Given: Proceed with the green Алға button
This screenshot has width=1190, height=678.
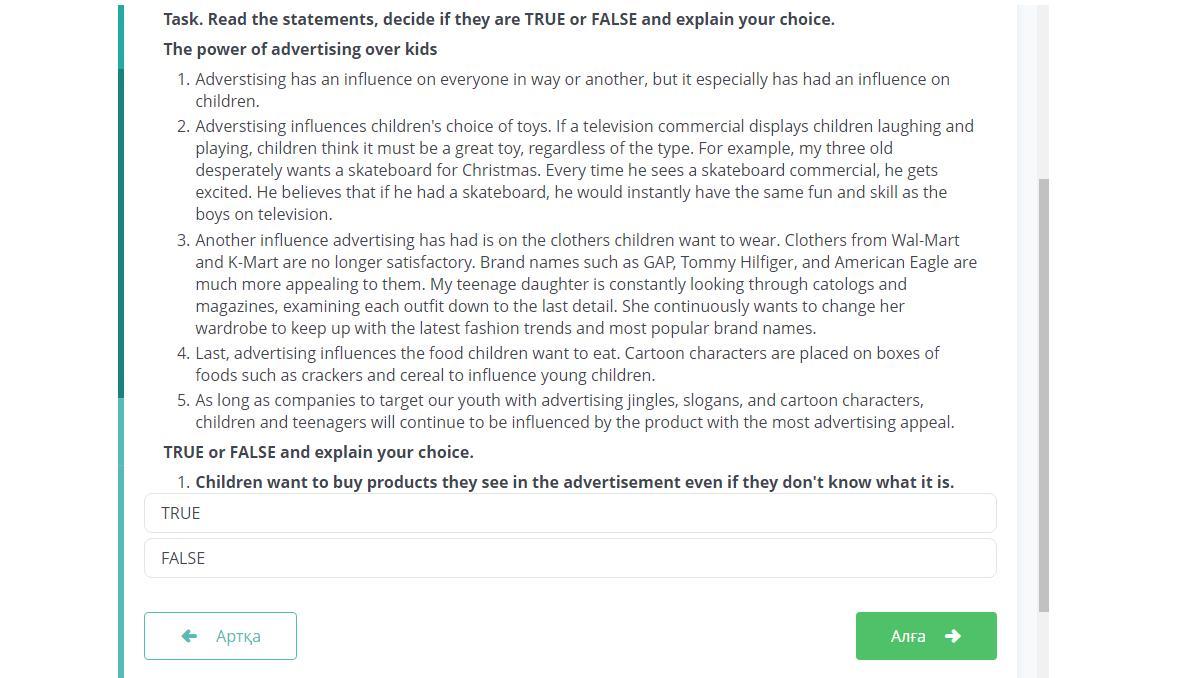Looking at the screenshot, I should [x=926, y=636].
